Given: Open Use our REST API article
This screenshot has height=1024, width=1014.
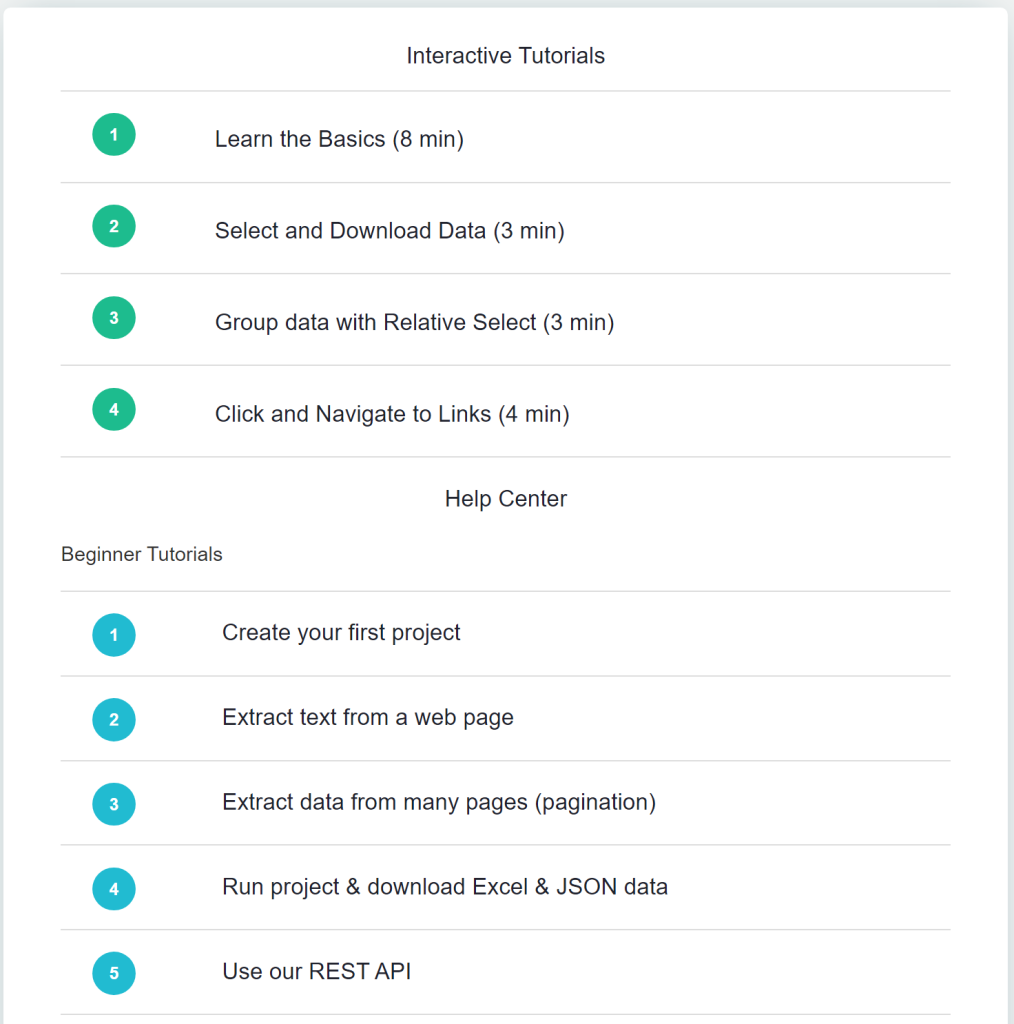Looking at the screenshot, I should (317, 971).
